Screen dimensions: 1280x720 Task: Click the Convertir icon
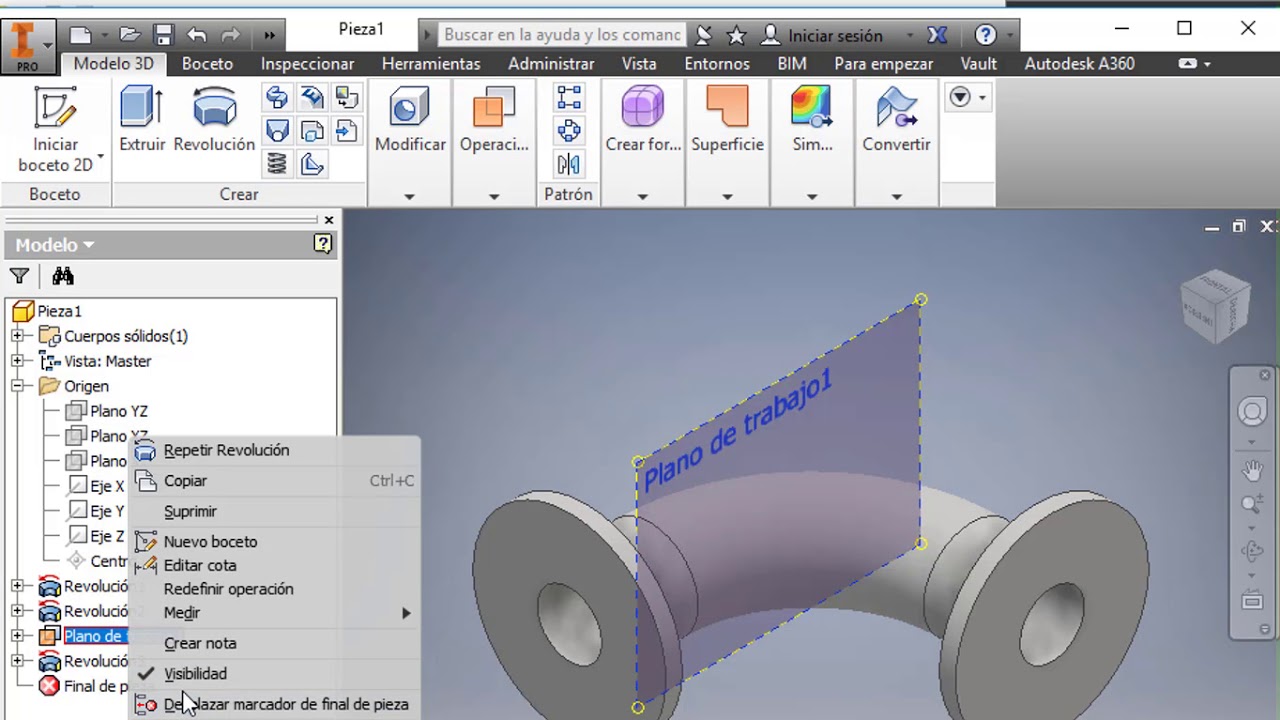(x=897, y=107)
